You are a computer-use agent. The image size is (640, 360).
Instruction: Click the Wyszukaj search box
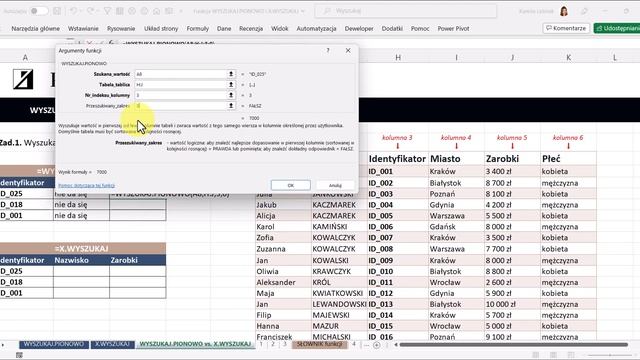pos(406,11)
